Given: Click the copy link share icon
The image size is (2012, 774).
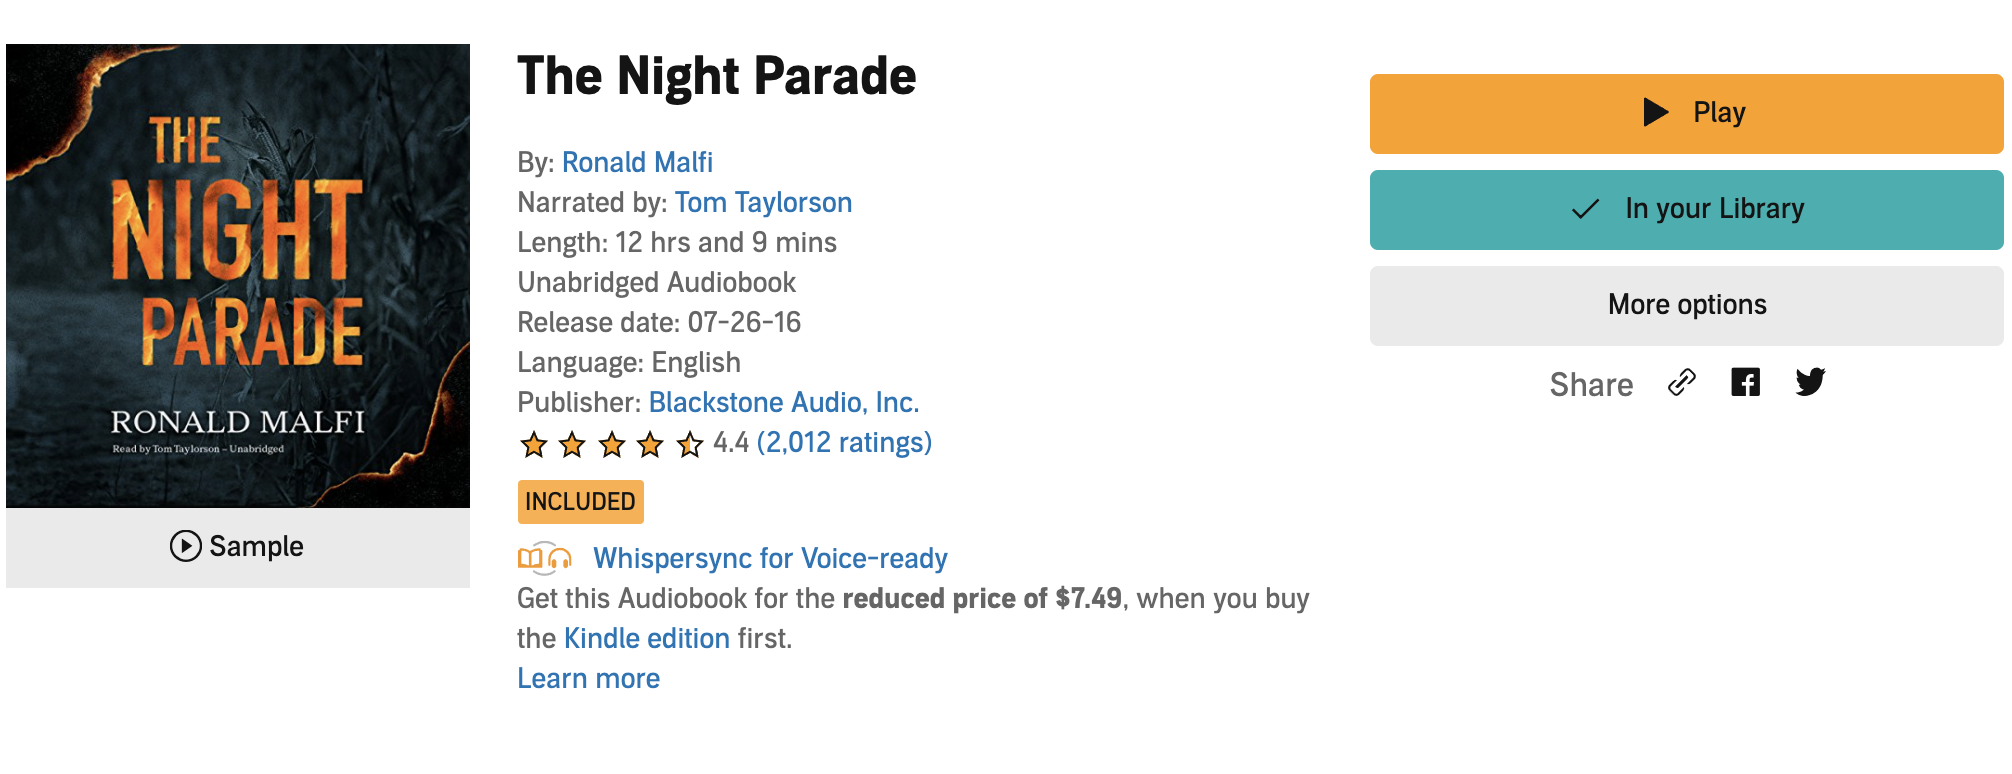Looking at the screenshot, I should coord(1682,383).
